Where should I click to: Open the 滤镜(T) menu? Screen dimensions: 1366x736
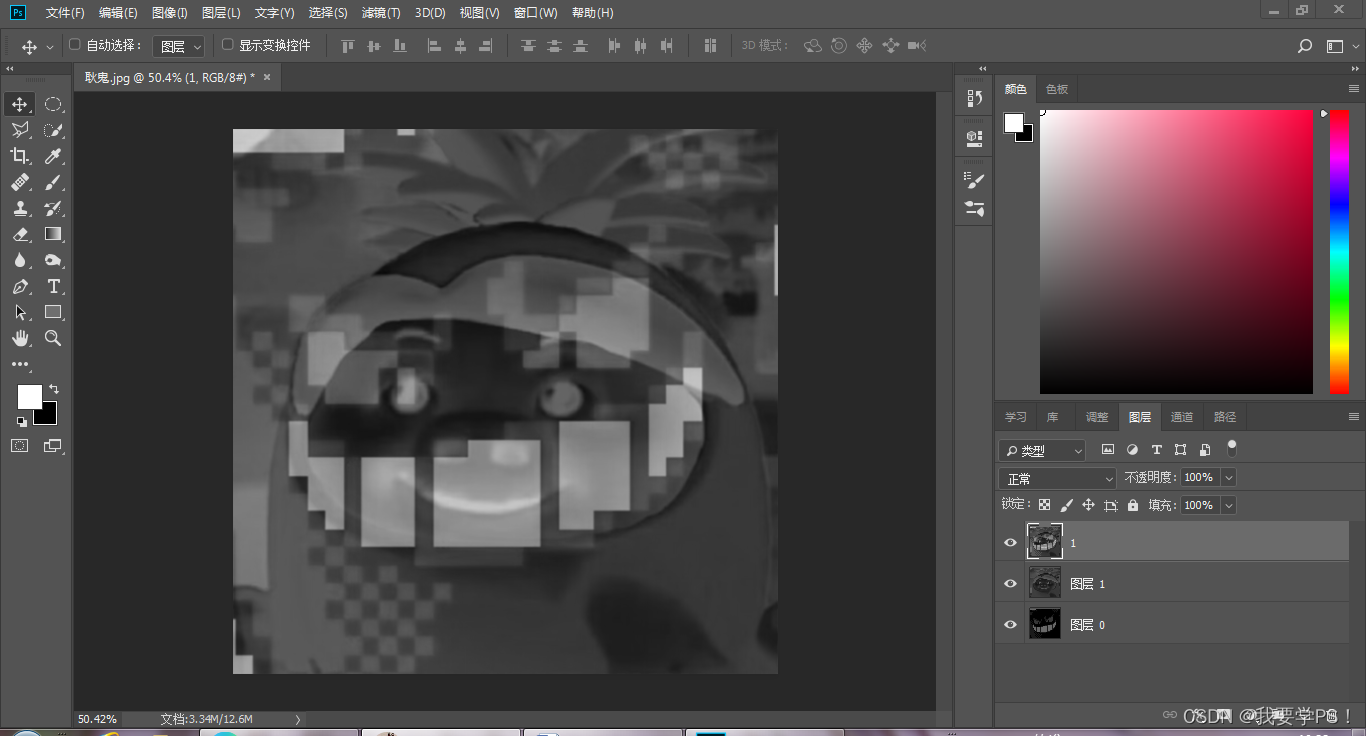coord(380,13)
